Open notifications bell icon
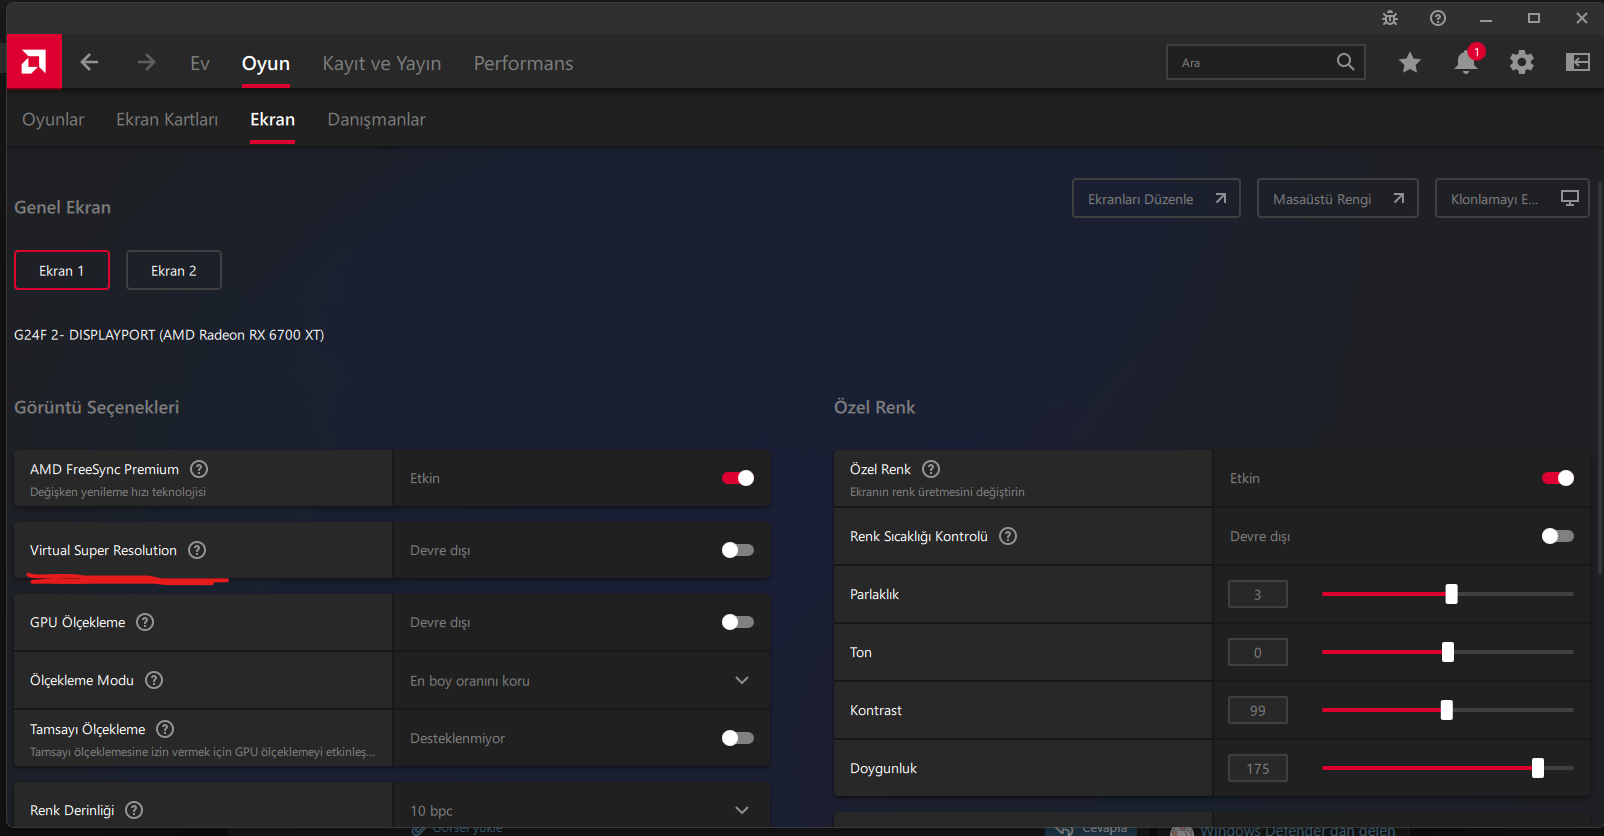The height and width of the screenshot is (836, 1604). [x=1466, y=62]
